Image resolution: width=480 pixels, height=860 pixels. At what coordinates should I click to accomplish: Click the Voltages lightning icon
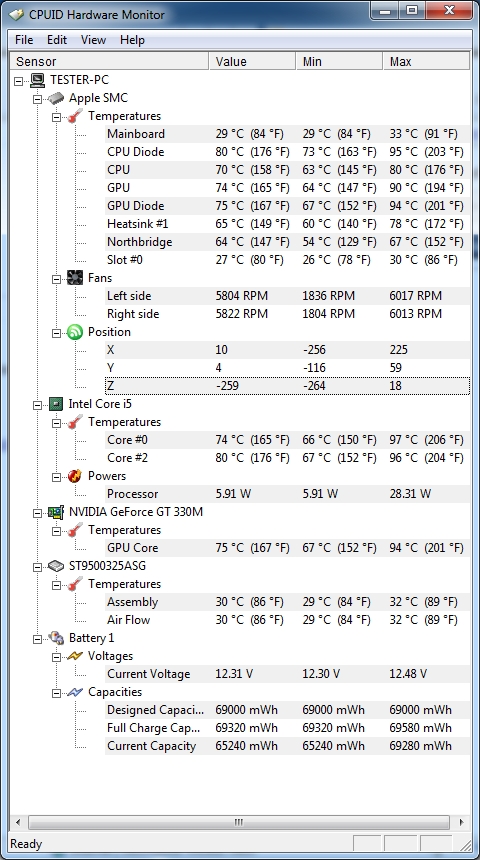pyautogui.click(x=75, y=656)
